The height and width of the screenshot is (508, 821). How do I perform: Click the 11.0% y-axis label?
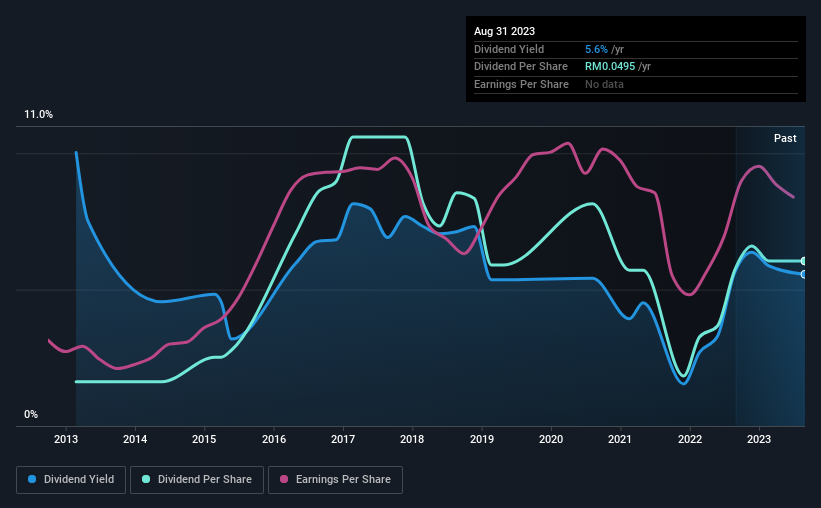[38, 115]
